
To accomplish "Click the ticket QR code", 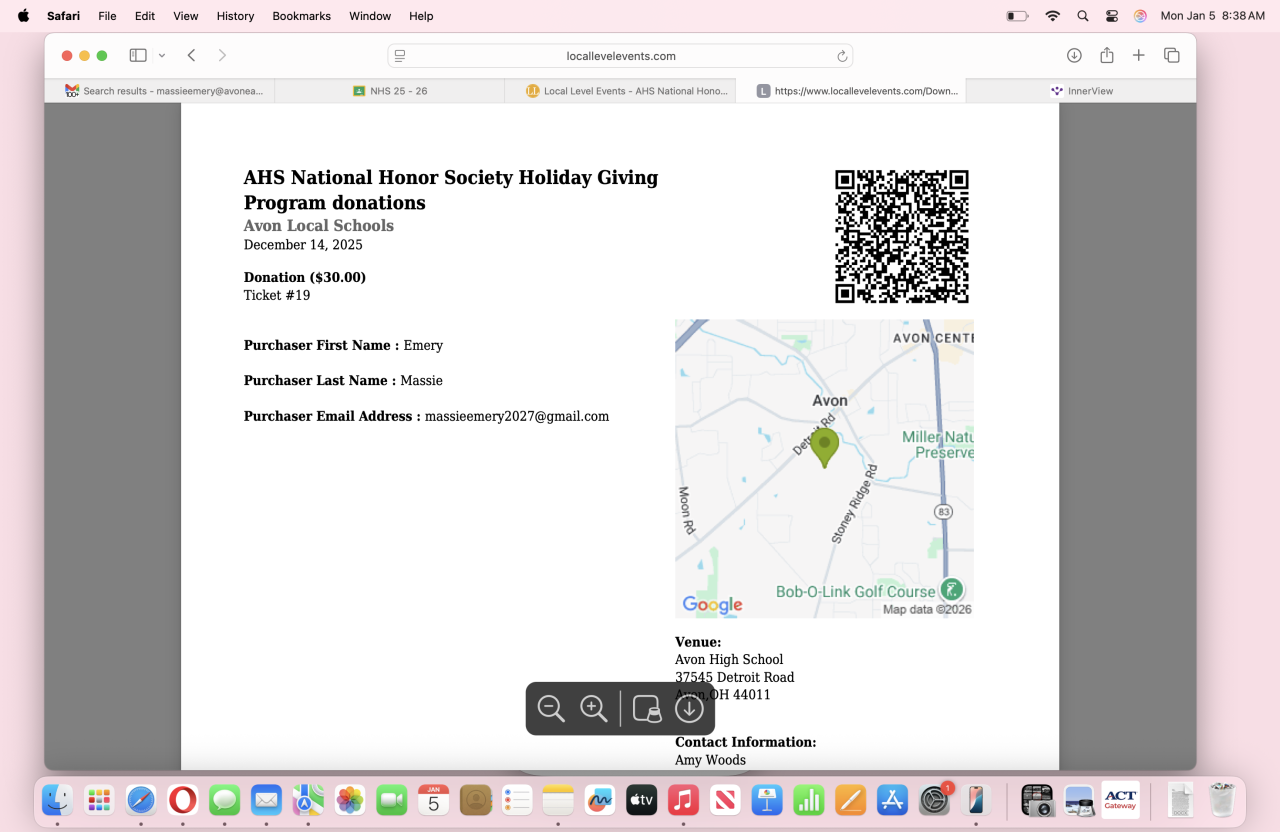I will tap(902, 236).
